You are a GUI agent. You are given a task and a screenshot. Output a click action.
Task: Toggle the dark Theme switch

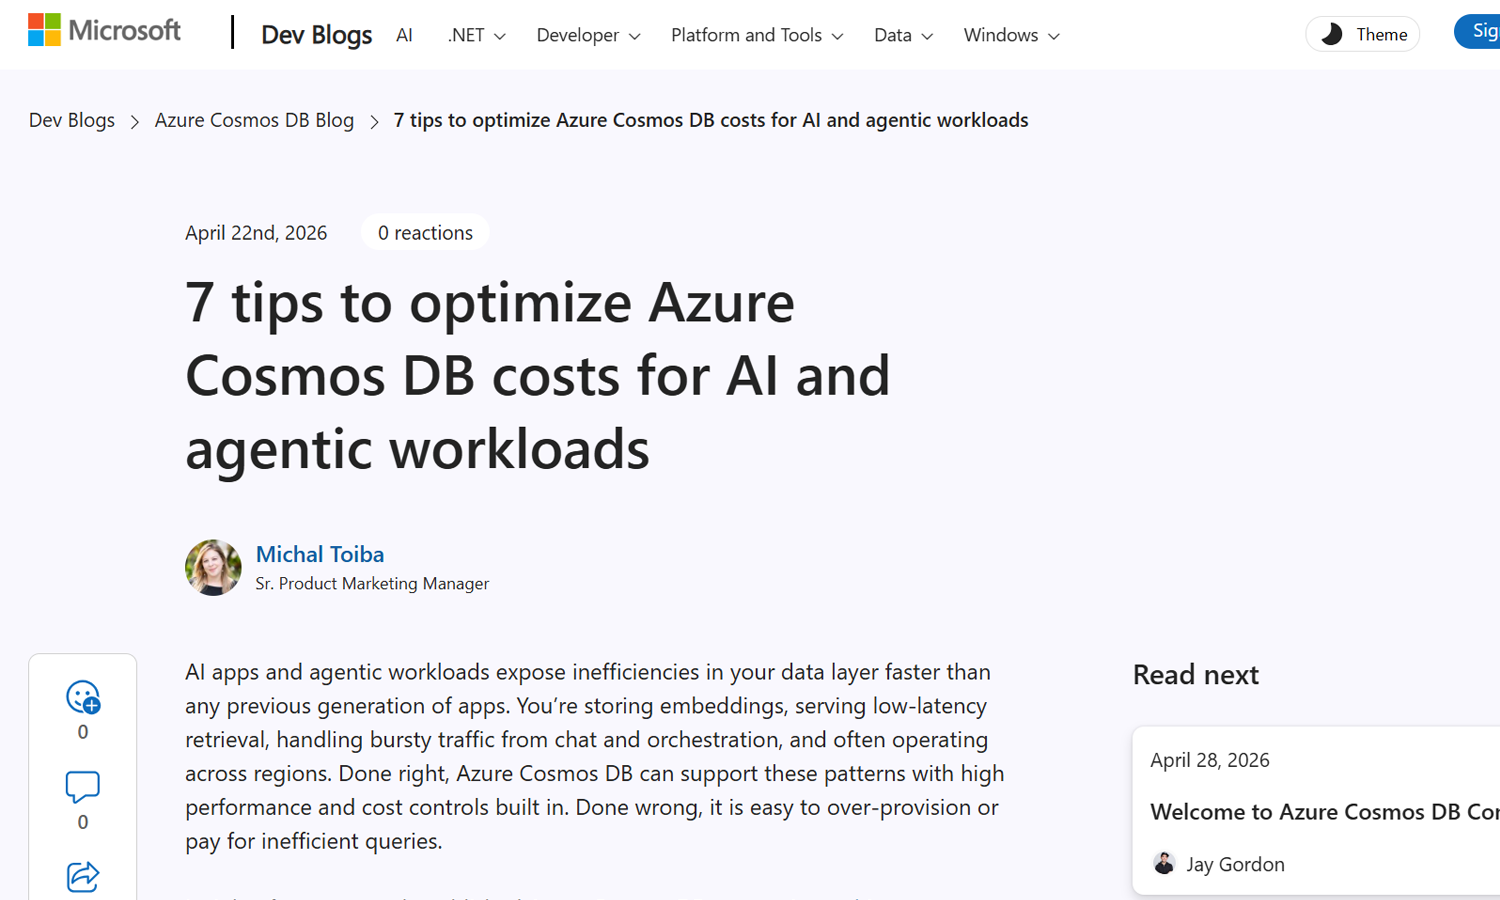(1362, 34)
